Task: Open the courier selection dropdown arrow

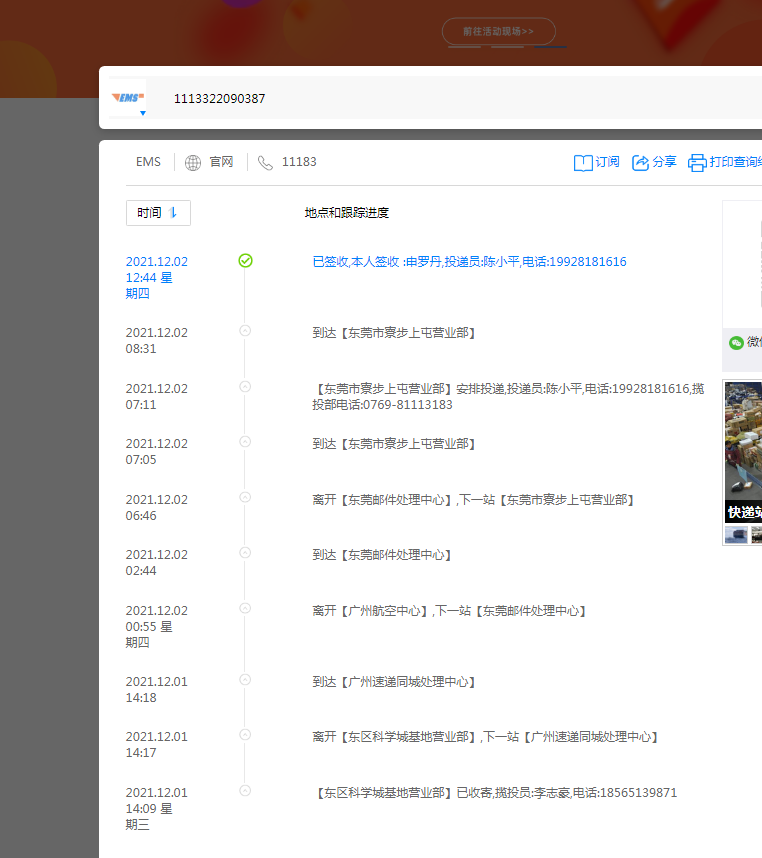Action: 142,114
